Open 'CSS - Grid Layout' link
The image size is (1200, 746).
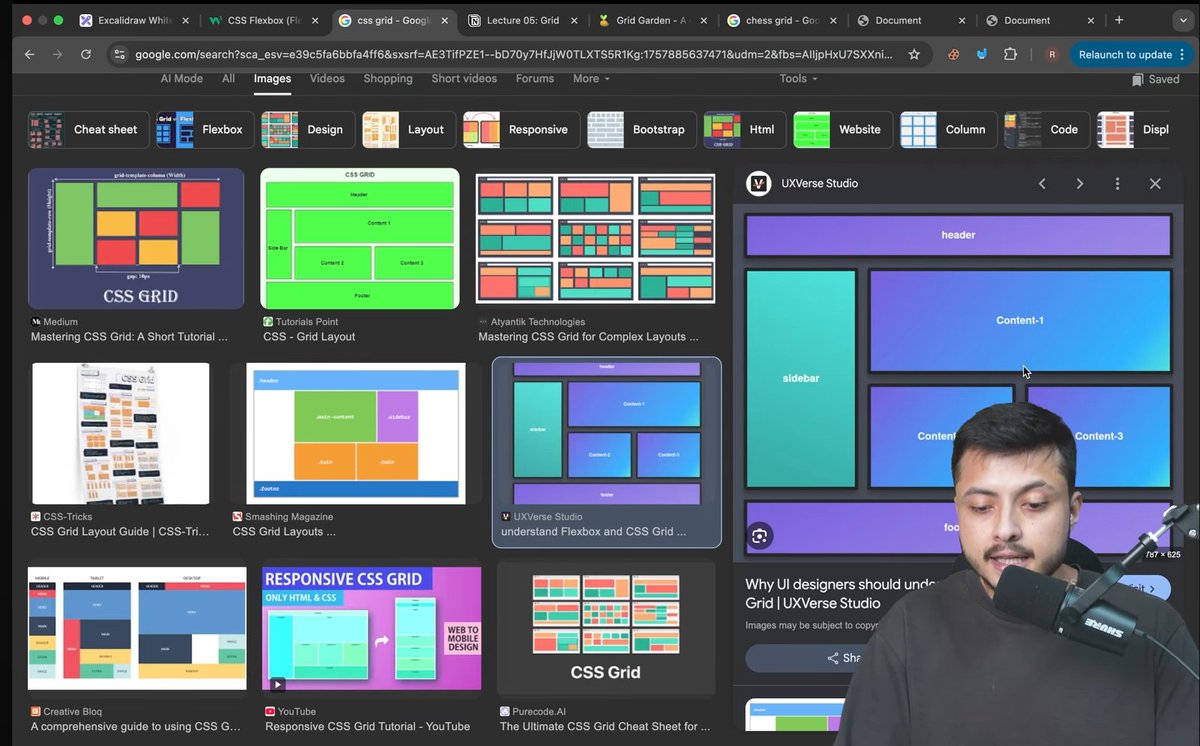(309, 337)
